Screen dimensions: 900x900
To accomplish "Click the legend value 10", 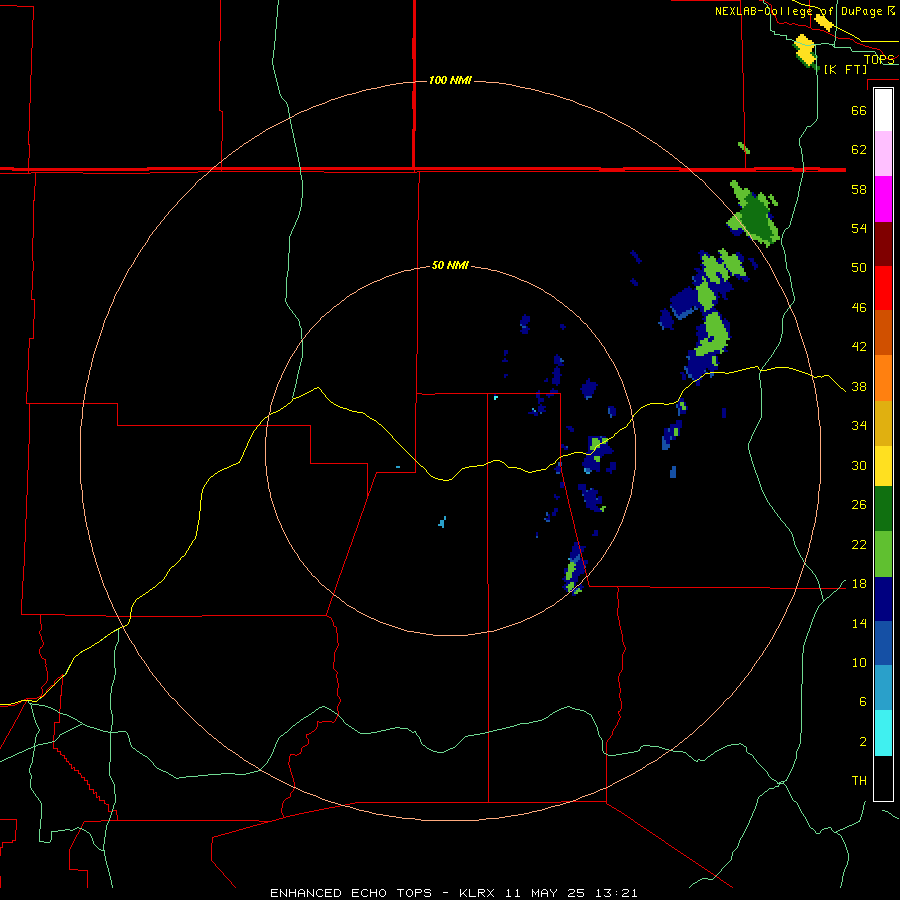I will [x=859, y=663].
